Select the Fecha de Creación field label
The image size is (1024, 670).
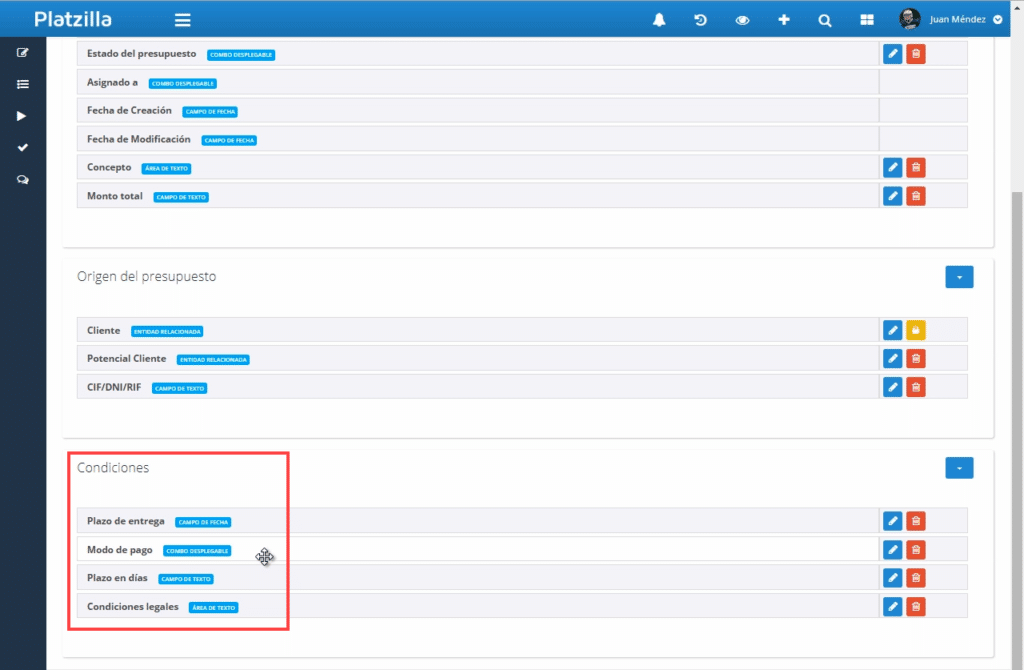point(129,110)
